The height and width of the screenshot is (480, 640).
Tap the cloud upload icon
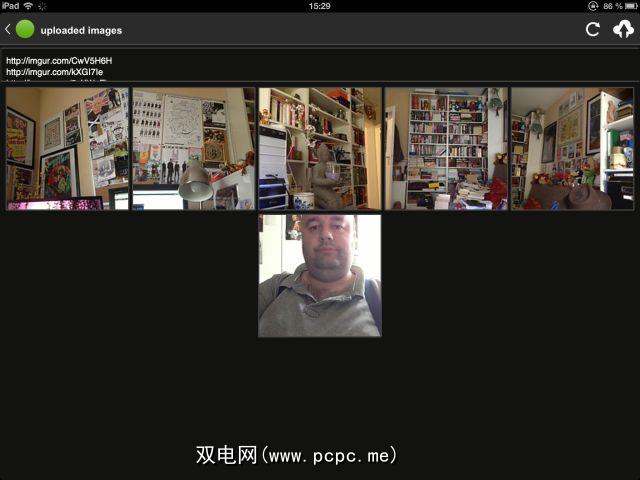click(x=623, y=29)
